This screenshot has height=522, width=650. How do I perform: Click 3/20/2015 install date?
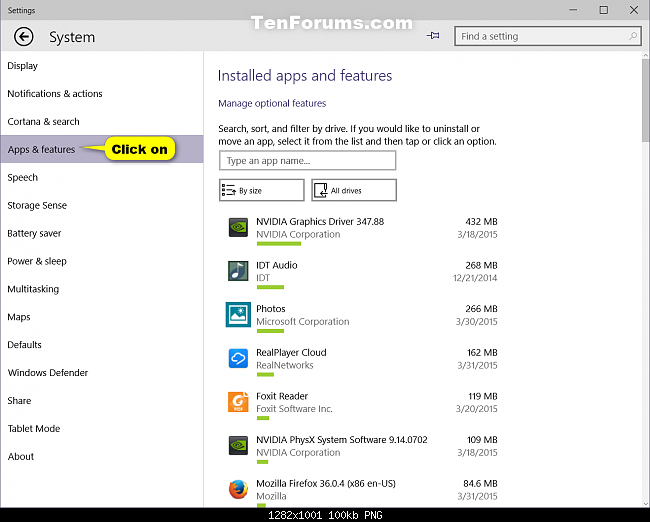click(476, 409)
